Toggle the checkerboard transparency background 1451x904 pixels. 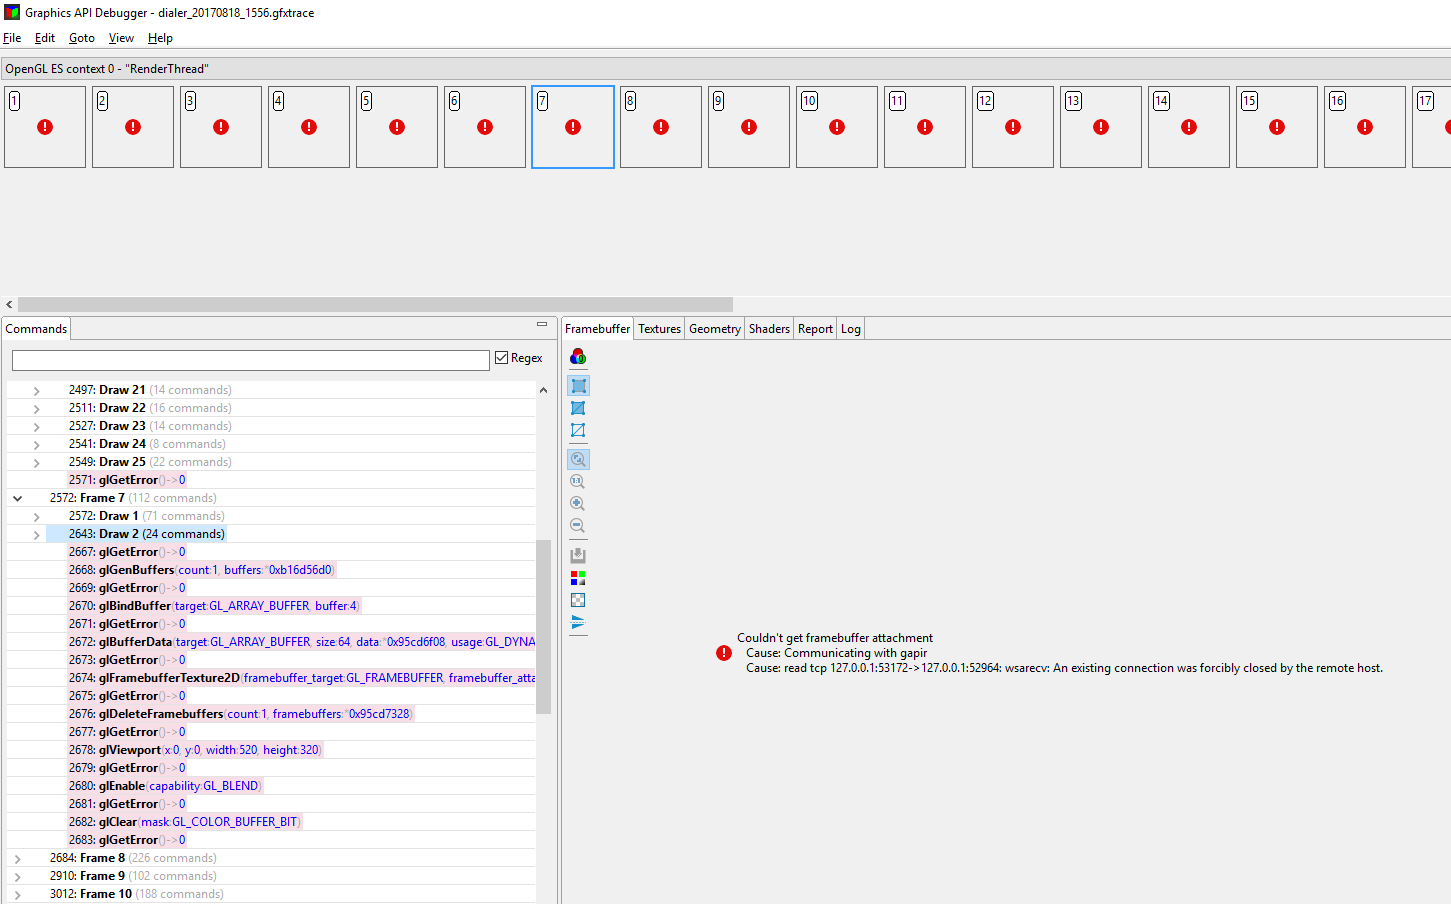(578, 599)
